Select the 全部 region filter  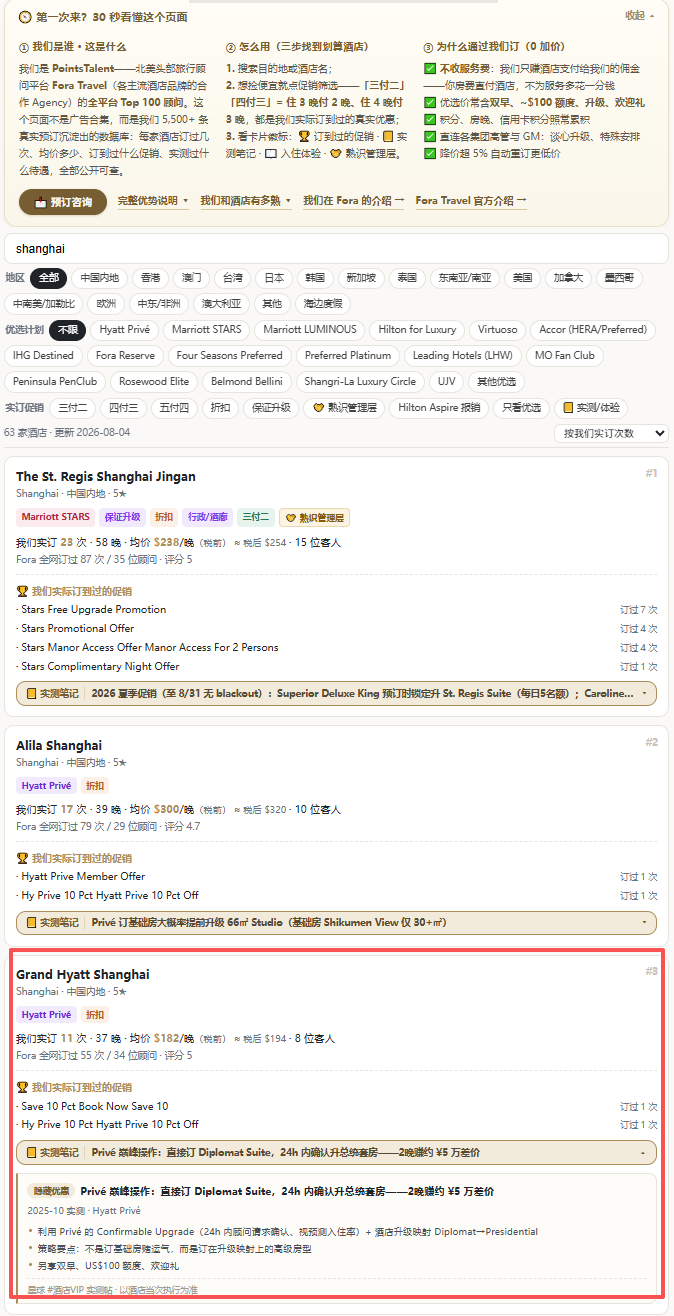[x=49, y=277]
